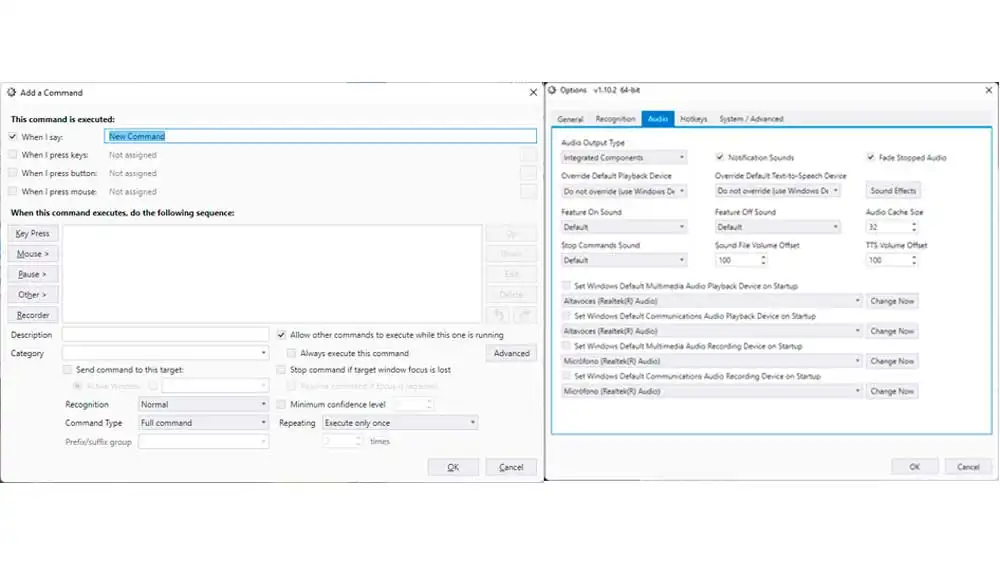Screen dimensions: 1000x567
Task: Cancel the Add a Command dialog
Action: point(511,467)
